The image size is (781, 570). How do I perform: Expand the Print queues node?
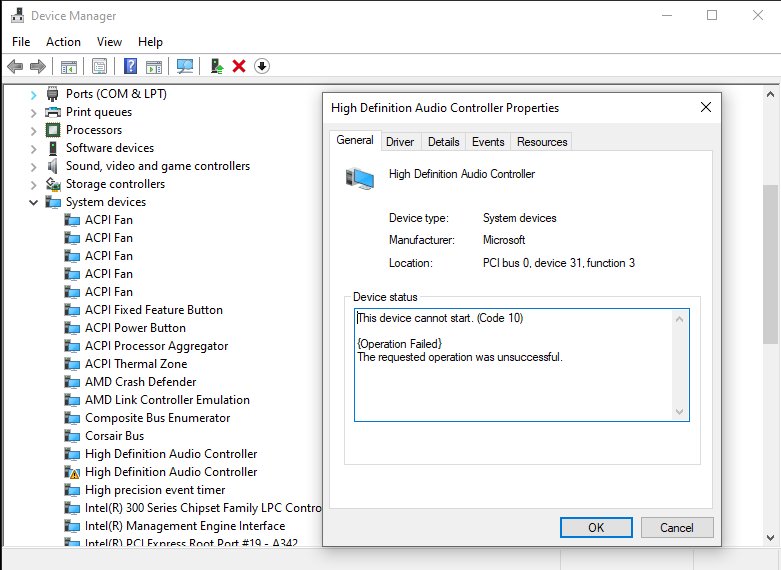[33, 113]
